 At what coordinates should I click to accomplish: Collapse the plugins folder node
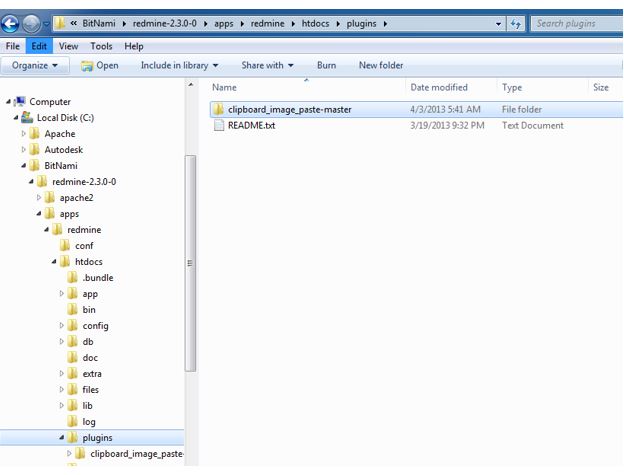click(61, 438)
